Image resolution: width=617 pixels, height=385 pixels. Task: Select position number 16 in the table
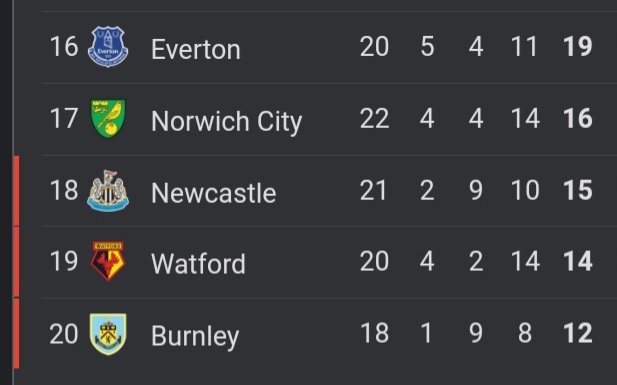(64, 47)
